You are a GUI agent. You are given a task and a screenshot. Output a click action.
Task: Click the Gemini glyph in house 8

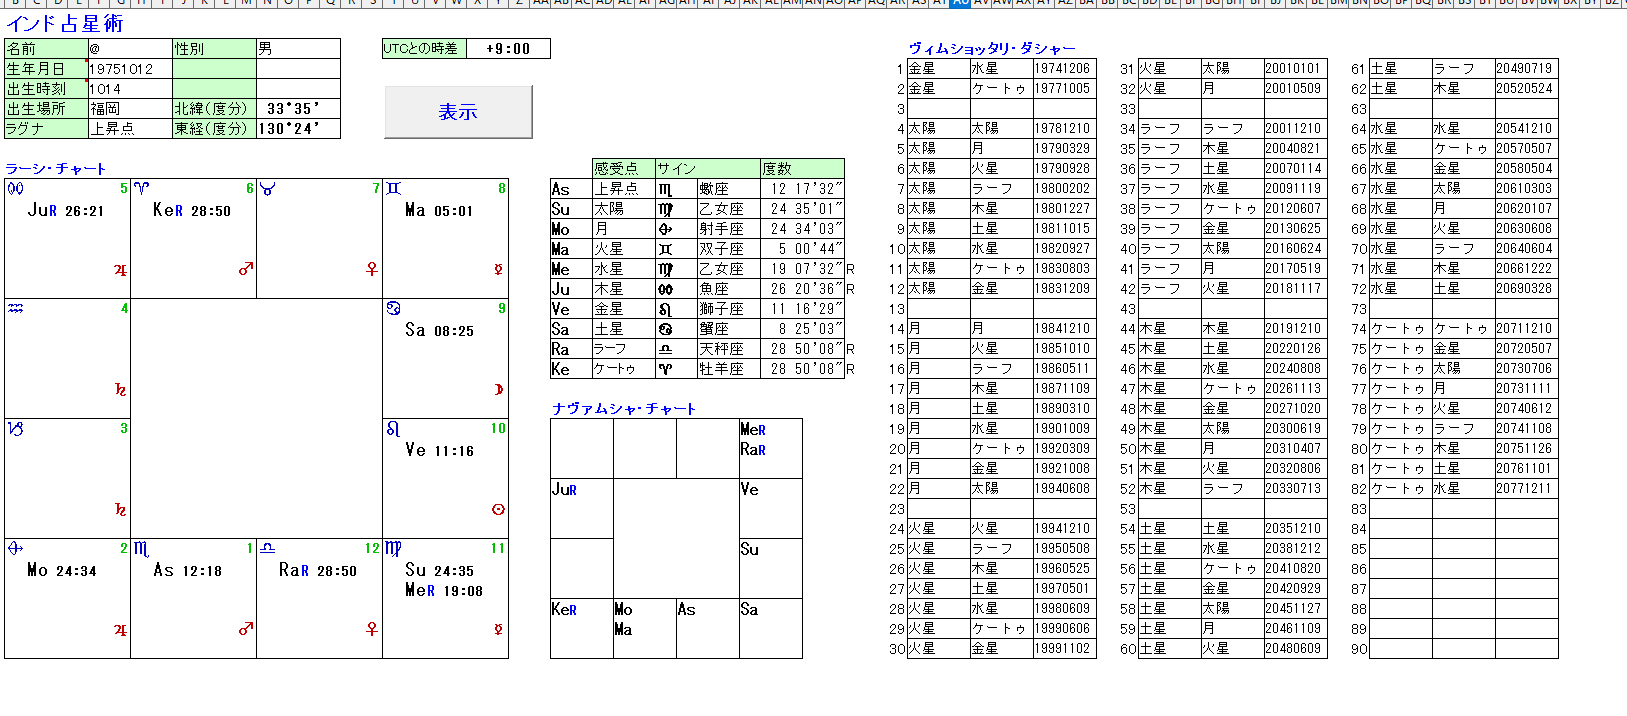(x=393, y=188)
